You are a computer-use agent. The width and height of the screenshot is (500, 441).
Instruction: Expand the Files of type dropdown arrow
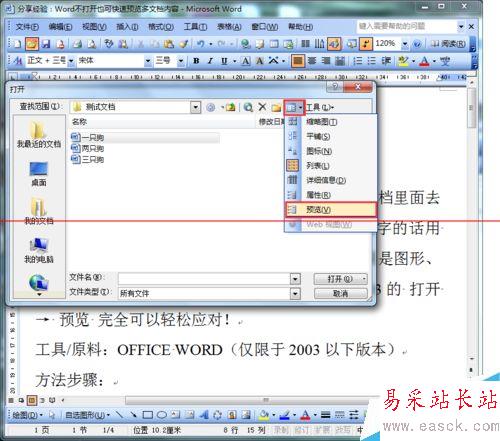click(295, 293)
